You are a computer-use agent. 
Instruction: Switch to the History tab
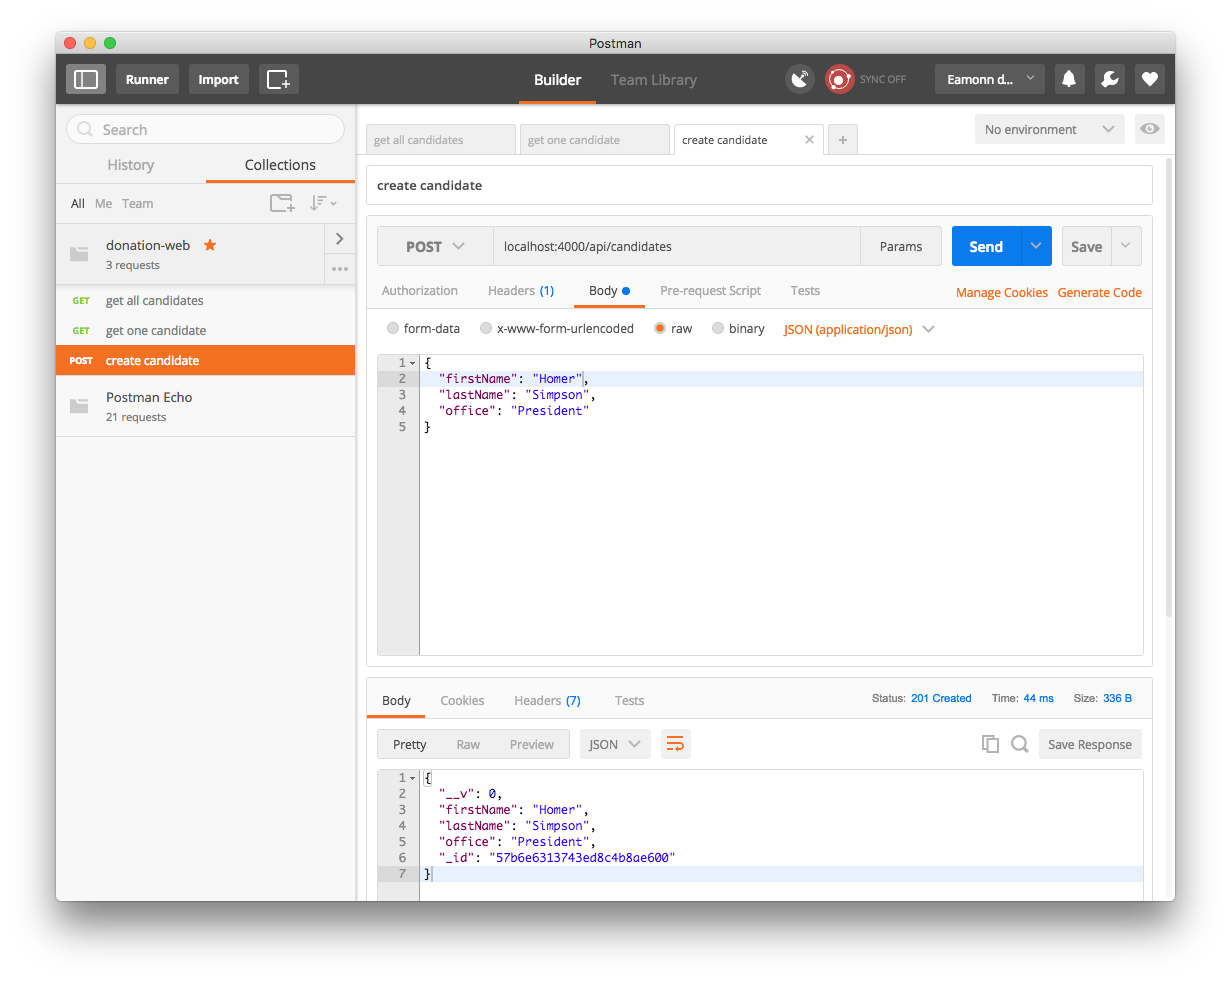[x=131, y=165]
